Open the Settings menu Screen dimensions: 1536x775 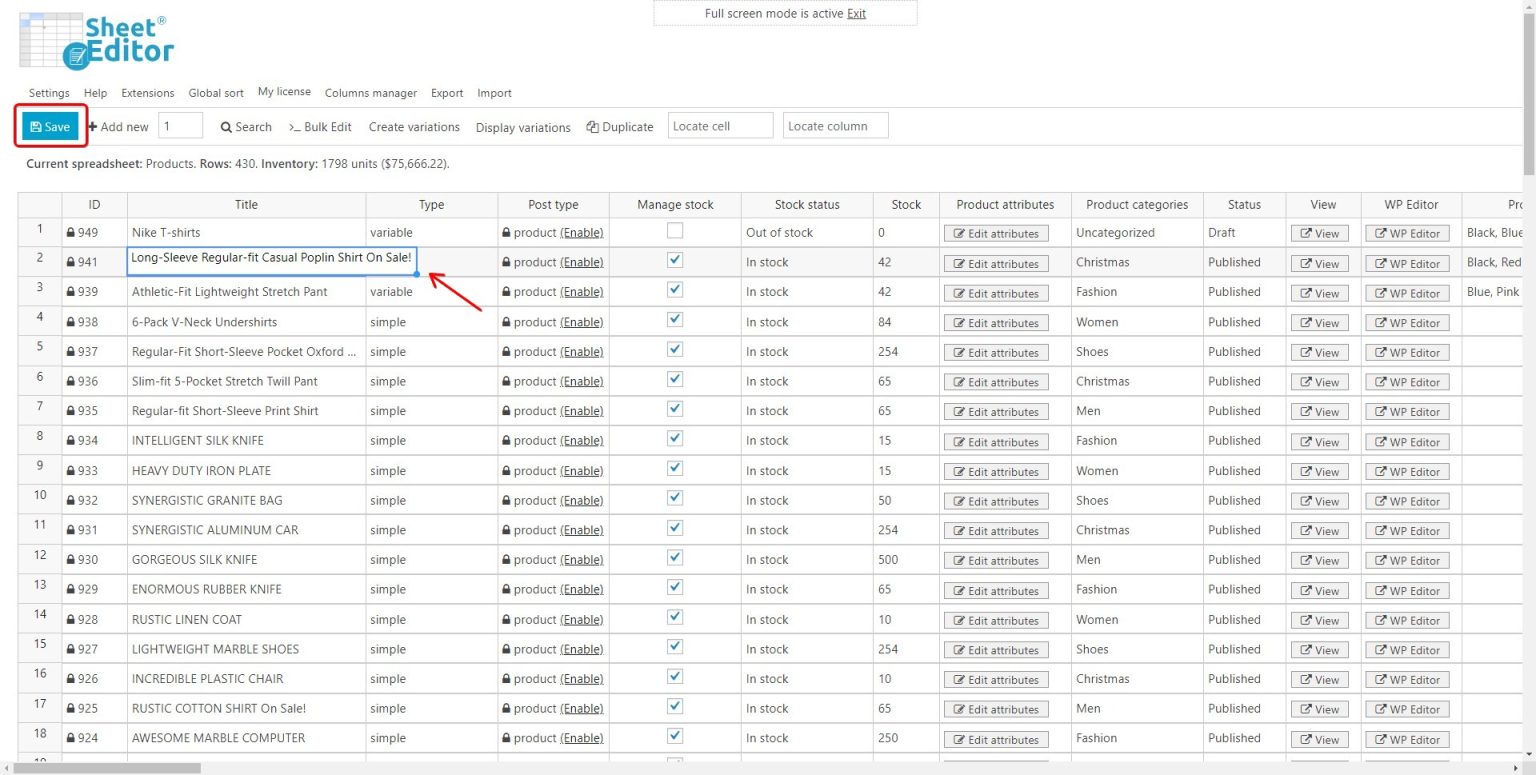pyautogui.click(x=48, y=93)
